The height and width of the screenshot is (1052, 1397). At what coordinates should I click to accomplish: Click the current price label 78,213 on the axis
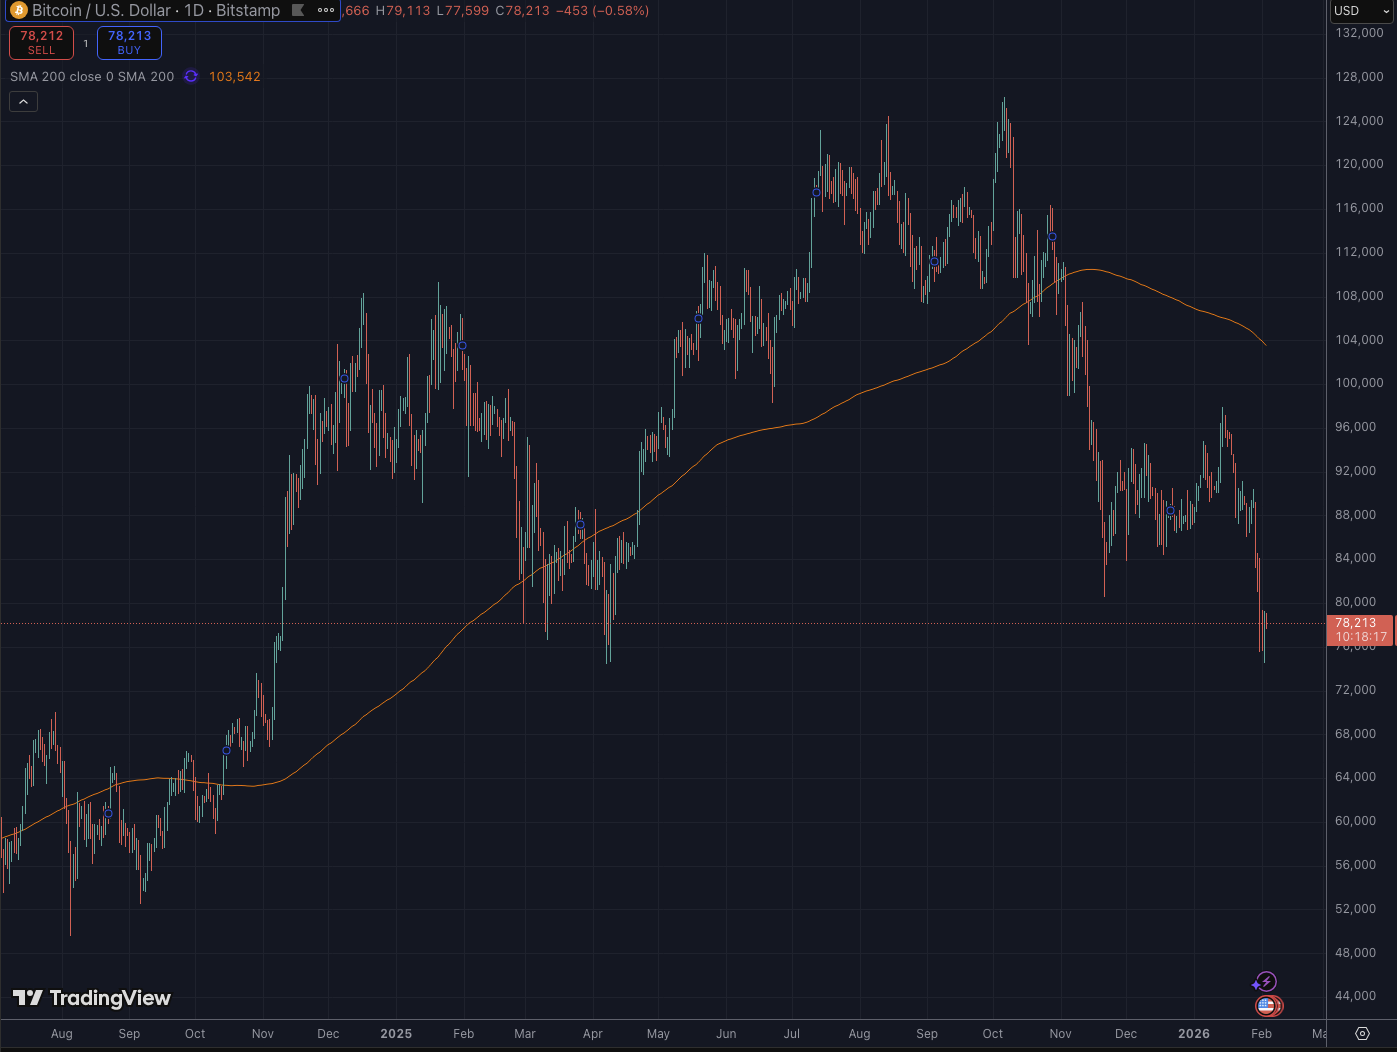coord(1359,630)
